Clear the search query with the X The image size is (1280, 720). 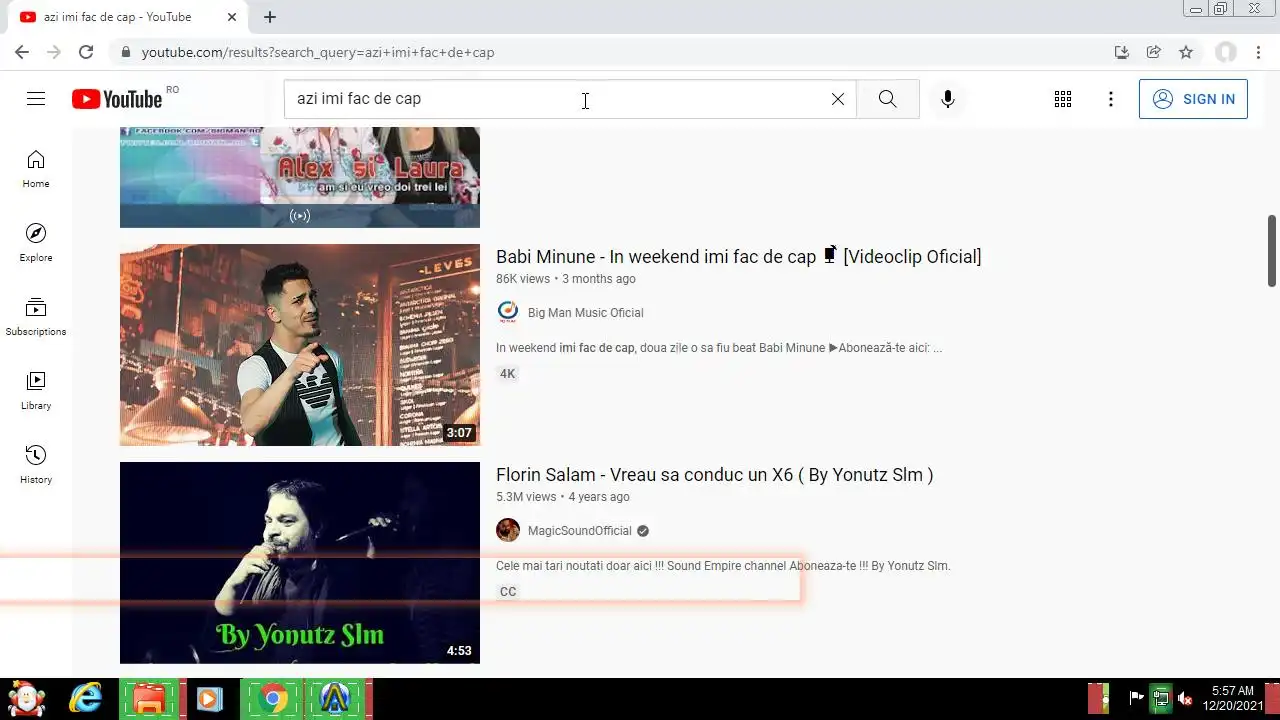point(838,99)
